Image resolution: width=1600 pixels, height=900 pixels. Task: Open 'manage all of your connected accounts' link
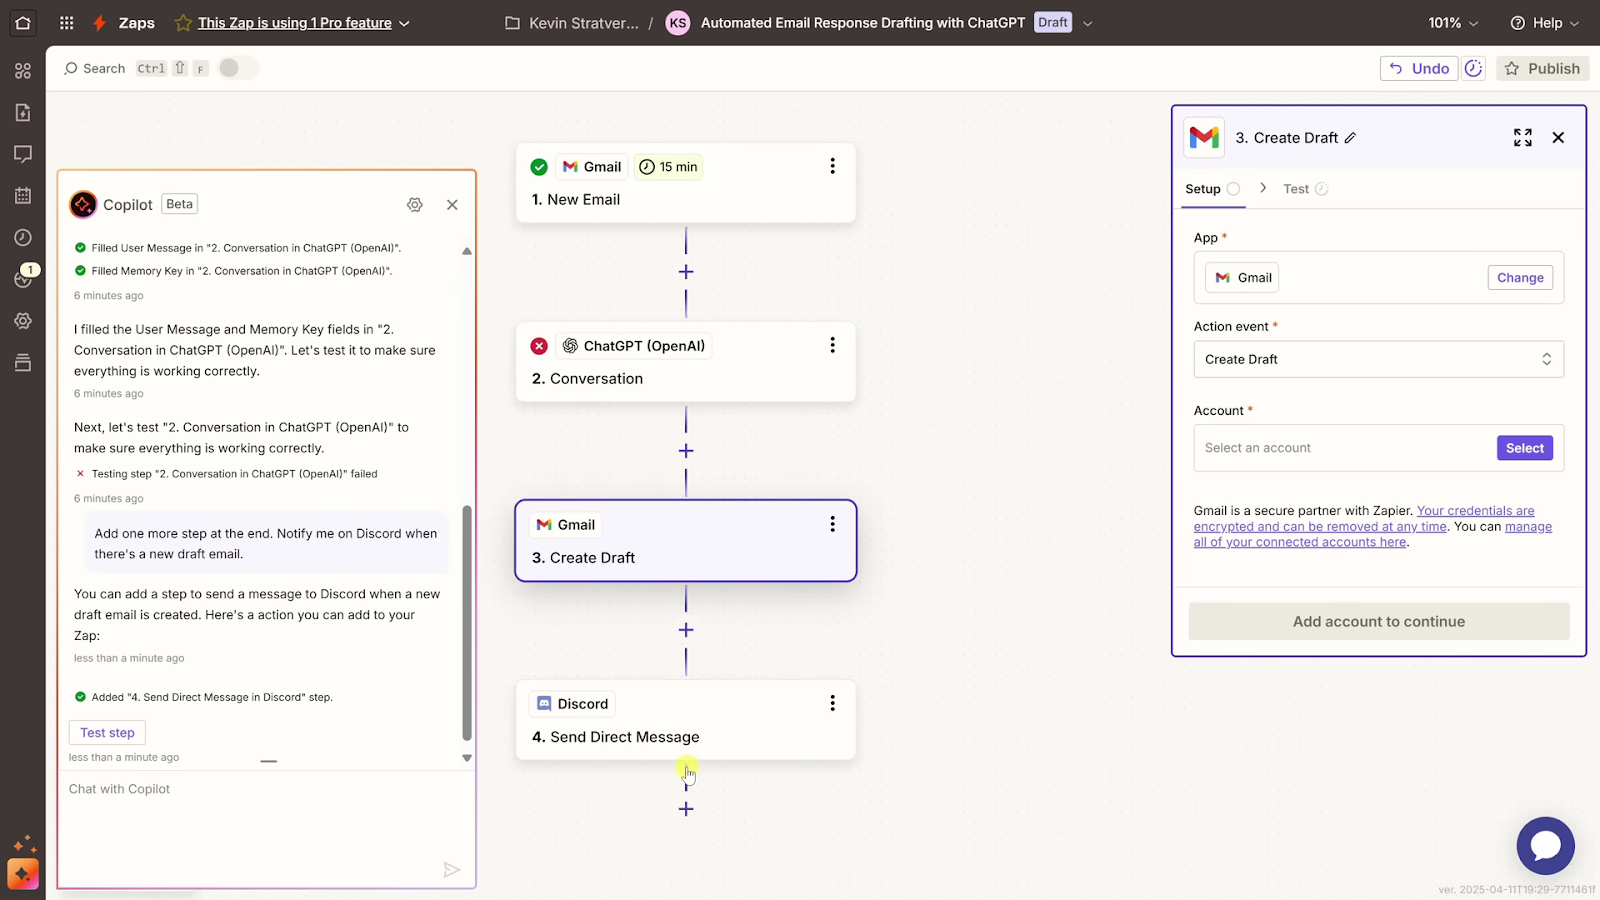click(1373, 535)
